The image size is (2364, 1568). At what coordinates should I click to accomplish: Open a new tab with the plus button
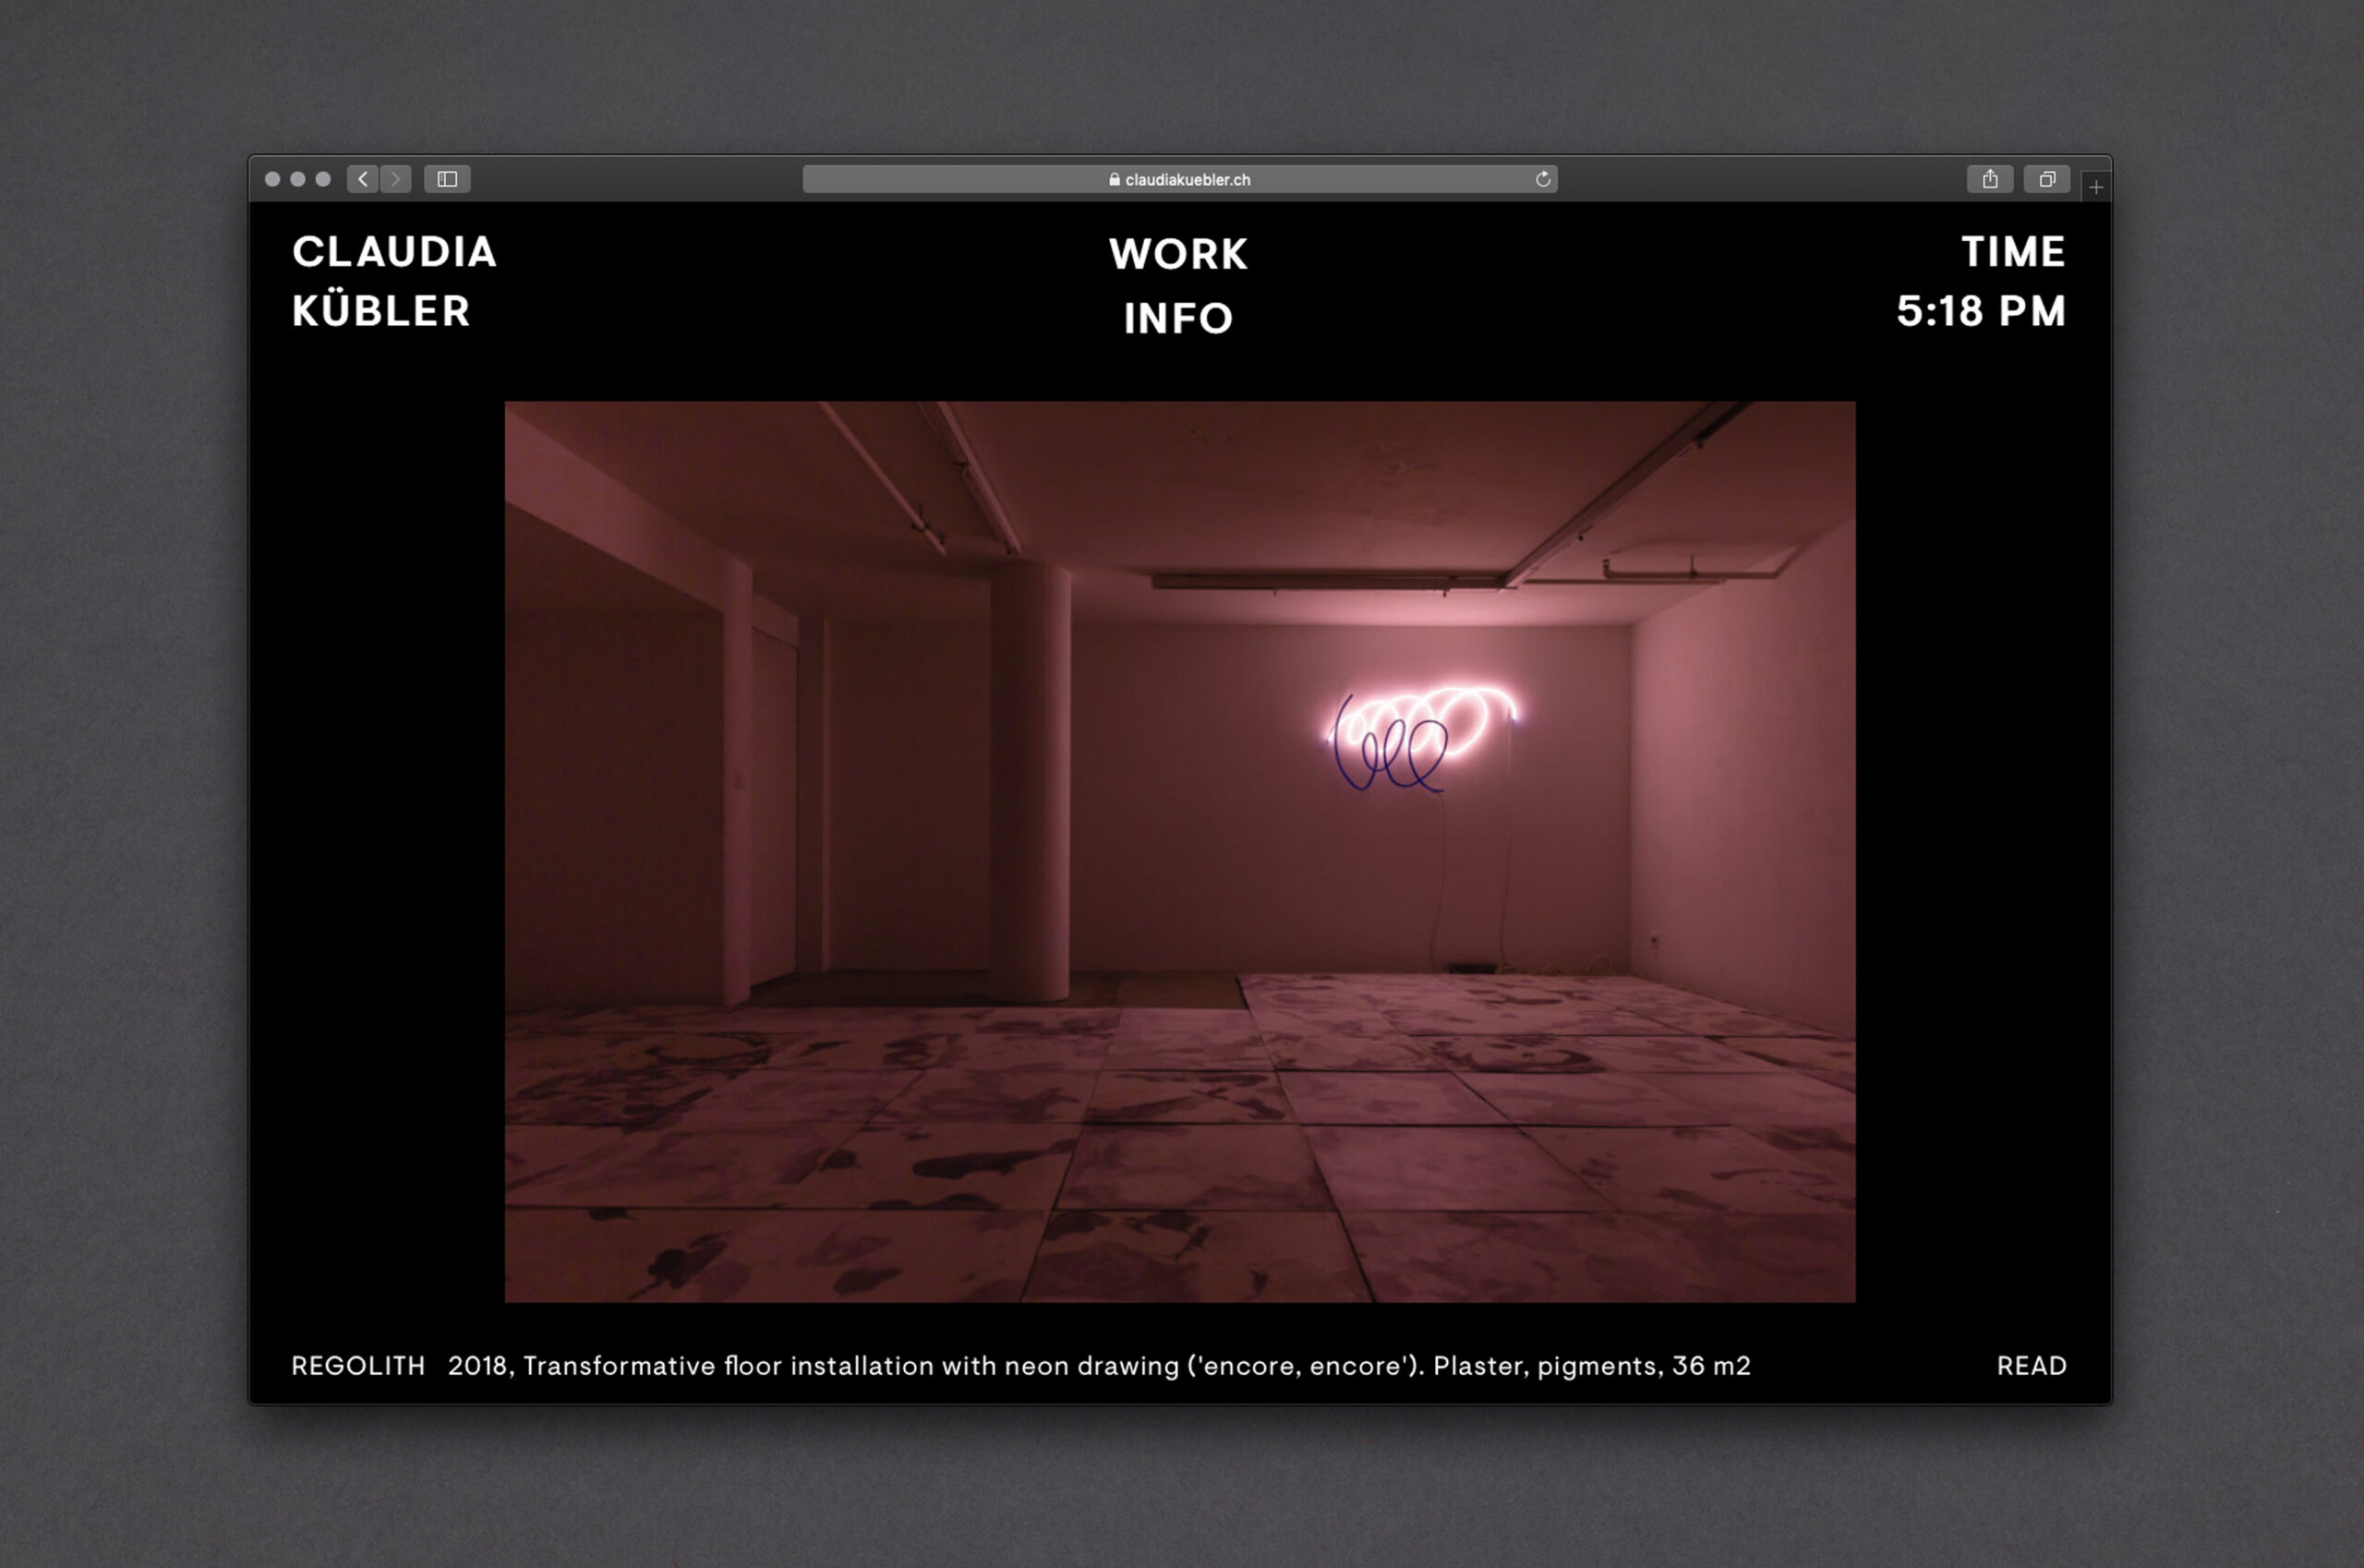point(2096,187)
